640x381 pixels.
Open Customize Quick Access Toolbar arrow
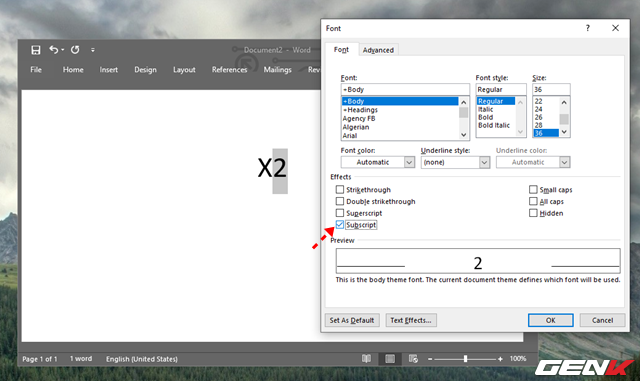pyautogui.click(x=93, y=50)
